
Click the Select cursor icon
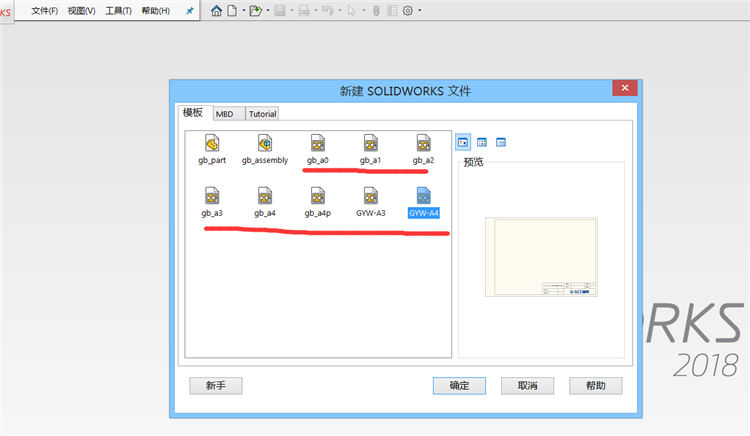click(352, 11)
